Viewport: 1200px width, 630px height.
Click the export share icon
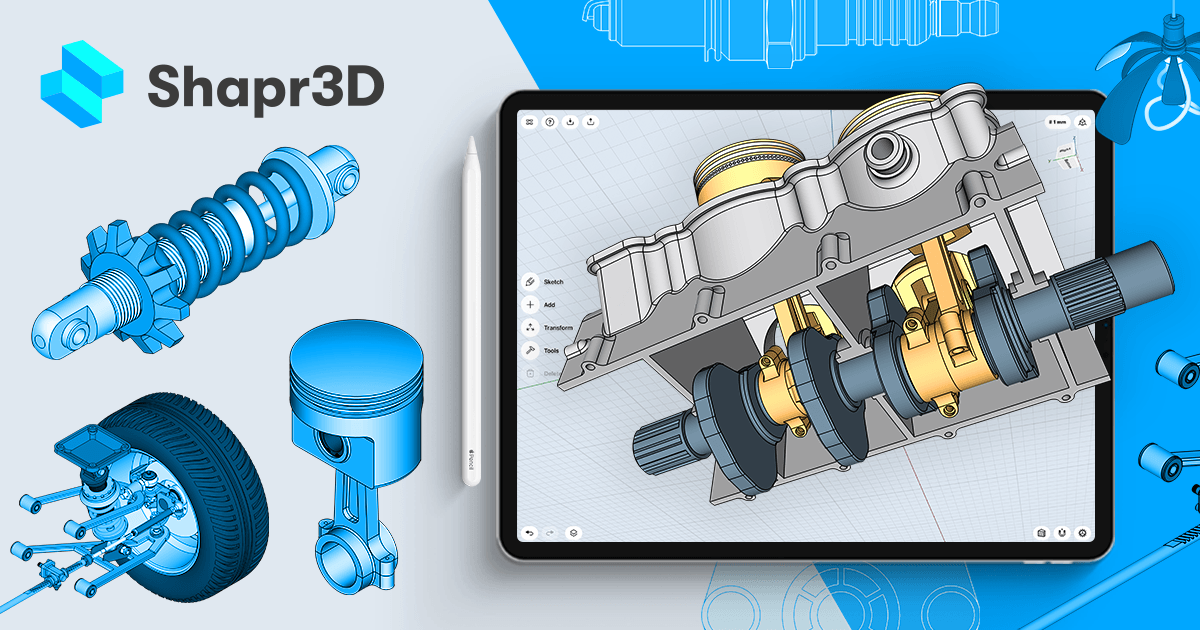point(591,121)
